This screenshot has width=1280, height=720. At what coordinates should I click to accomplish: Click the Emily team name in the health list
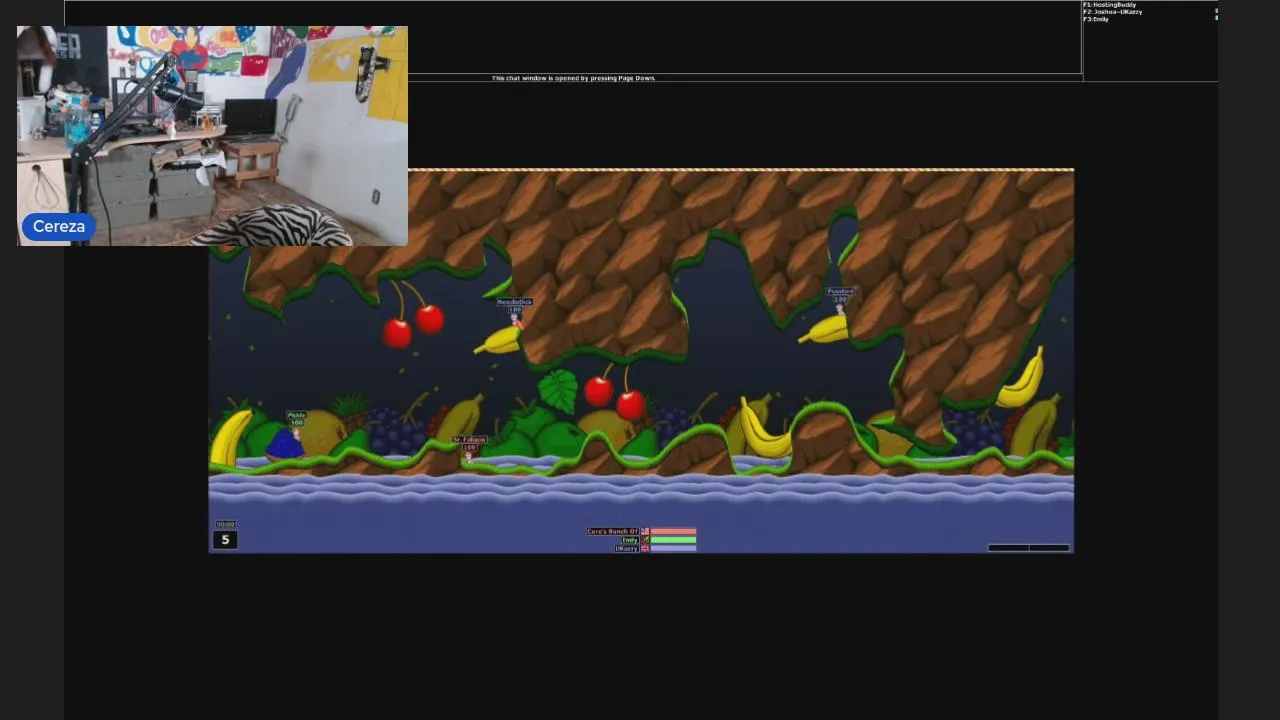coord(629,540)
